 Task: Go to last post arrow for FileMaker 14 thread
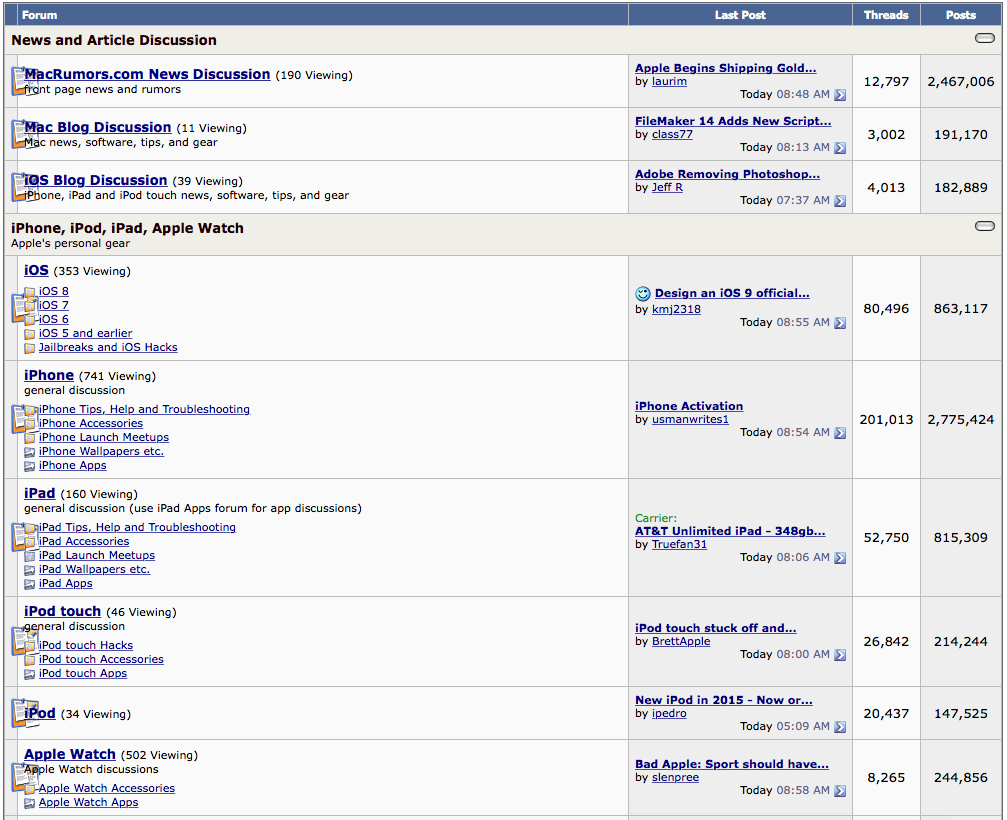839,148
